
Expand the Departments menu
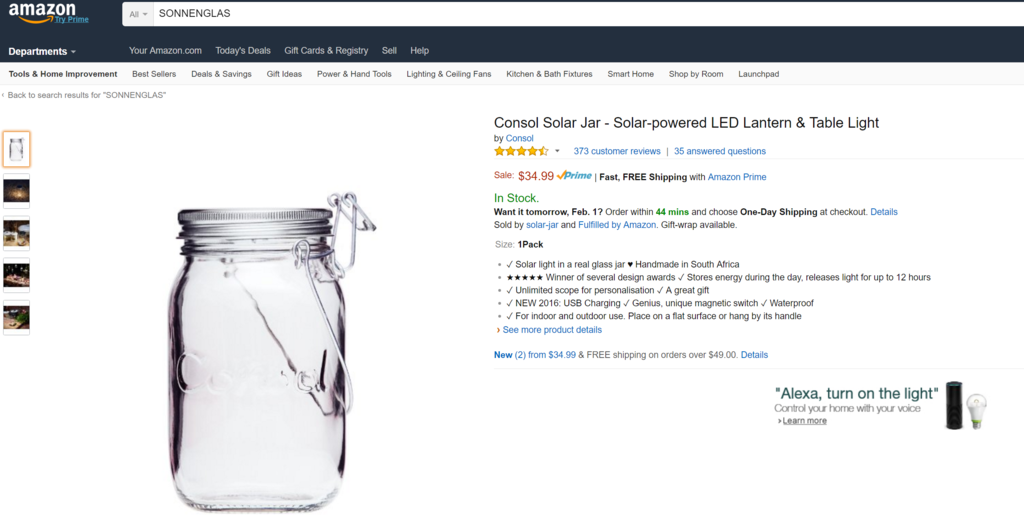pyautogui.click(x=42, y=51)
